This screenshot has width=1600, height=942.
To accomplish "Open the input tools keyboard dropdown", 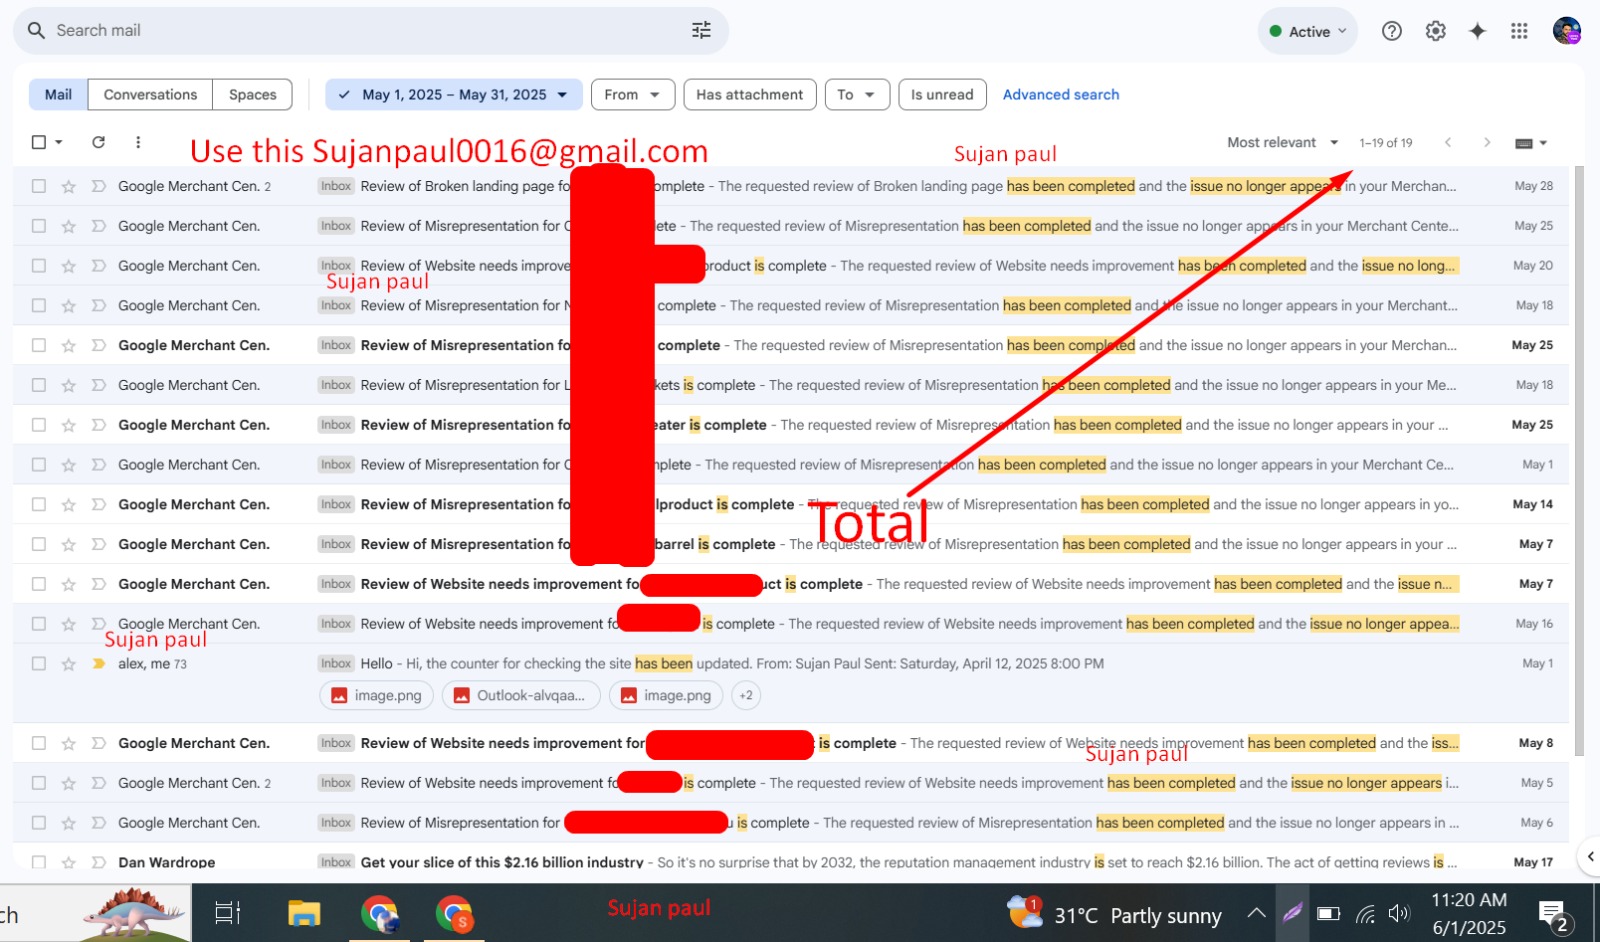I will pos(1531,143).
